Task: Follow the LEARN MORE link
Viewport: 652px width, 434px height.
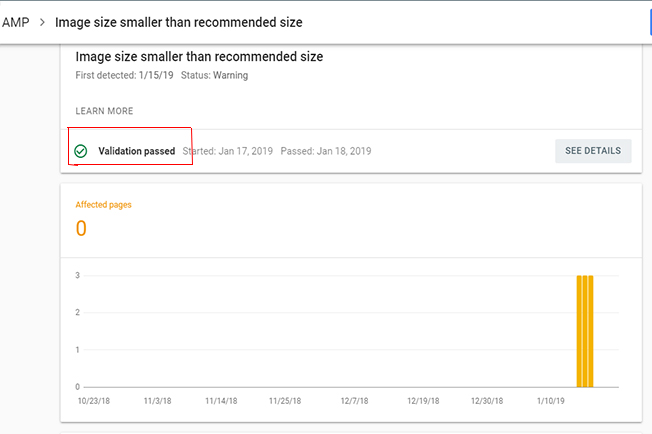Action: coord(104,111)
